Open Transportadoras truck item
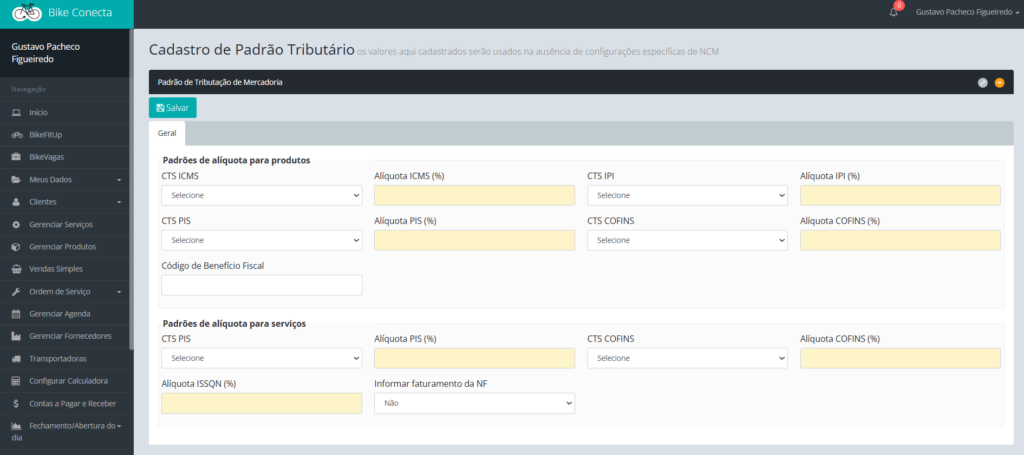Viewport: 1024px width, 455px height. 57,358
